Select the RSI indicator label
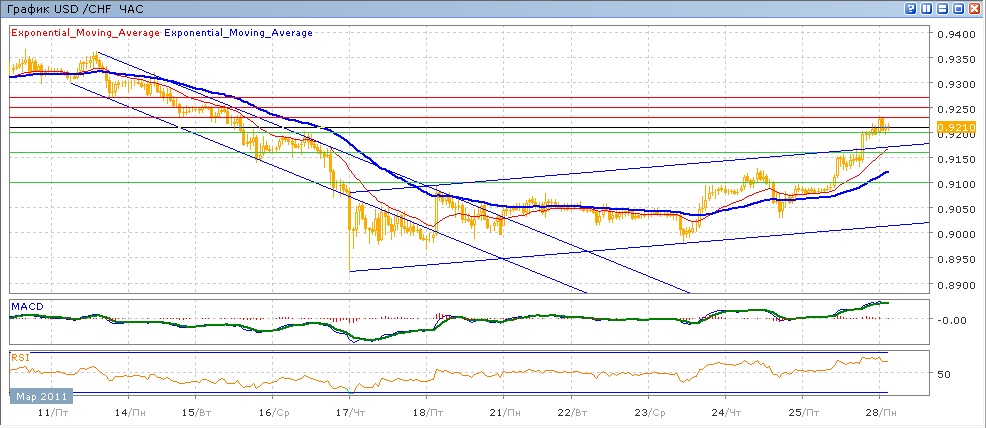986x428 pixels. click(20, 357)
